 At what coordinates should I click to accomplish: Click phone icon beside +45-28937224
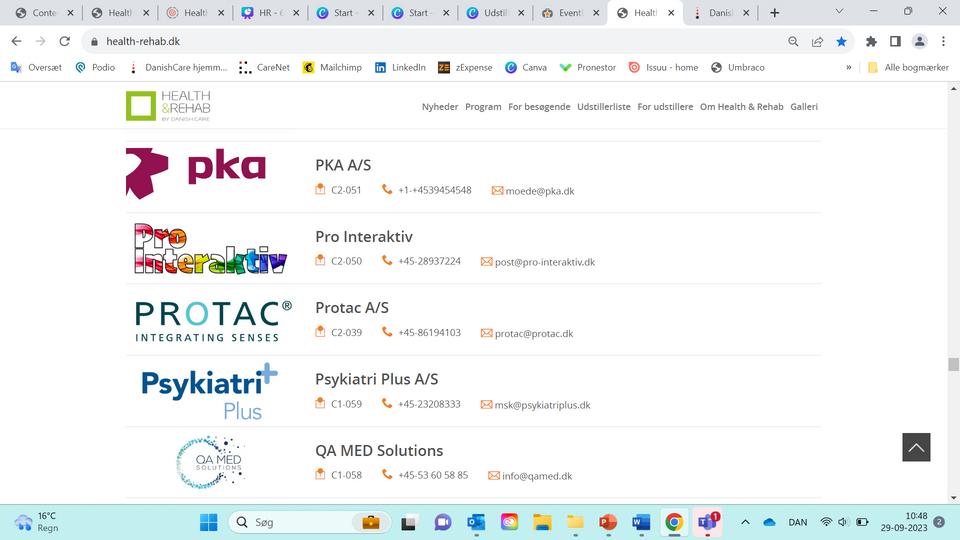click(387, 260)
